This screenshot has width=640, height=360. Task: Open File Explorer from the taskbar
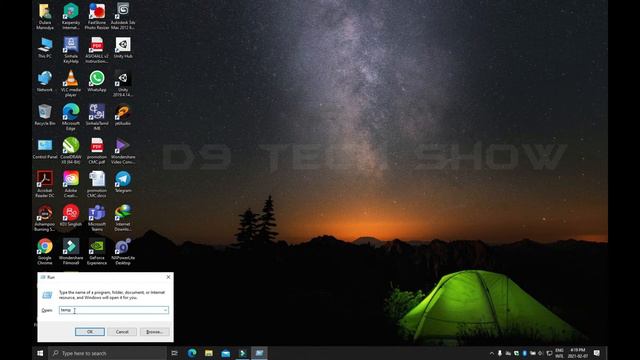pos(209,353)
